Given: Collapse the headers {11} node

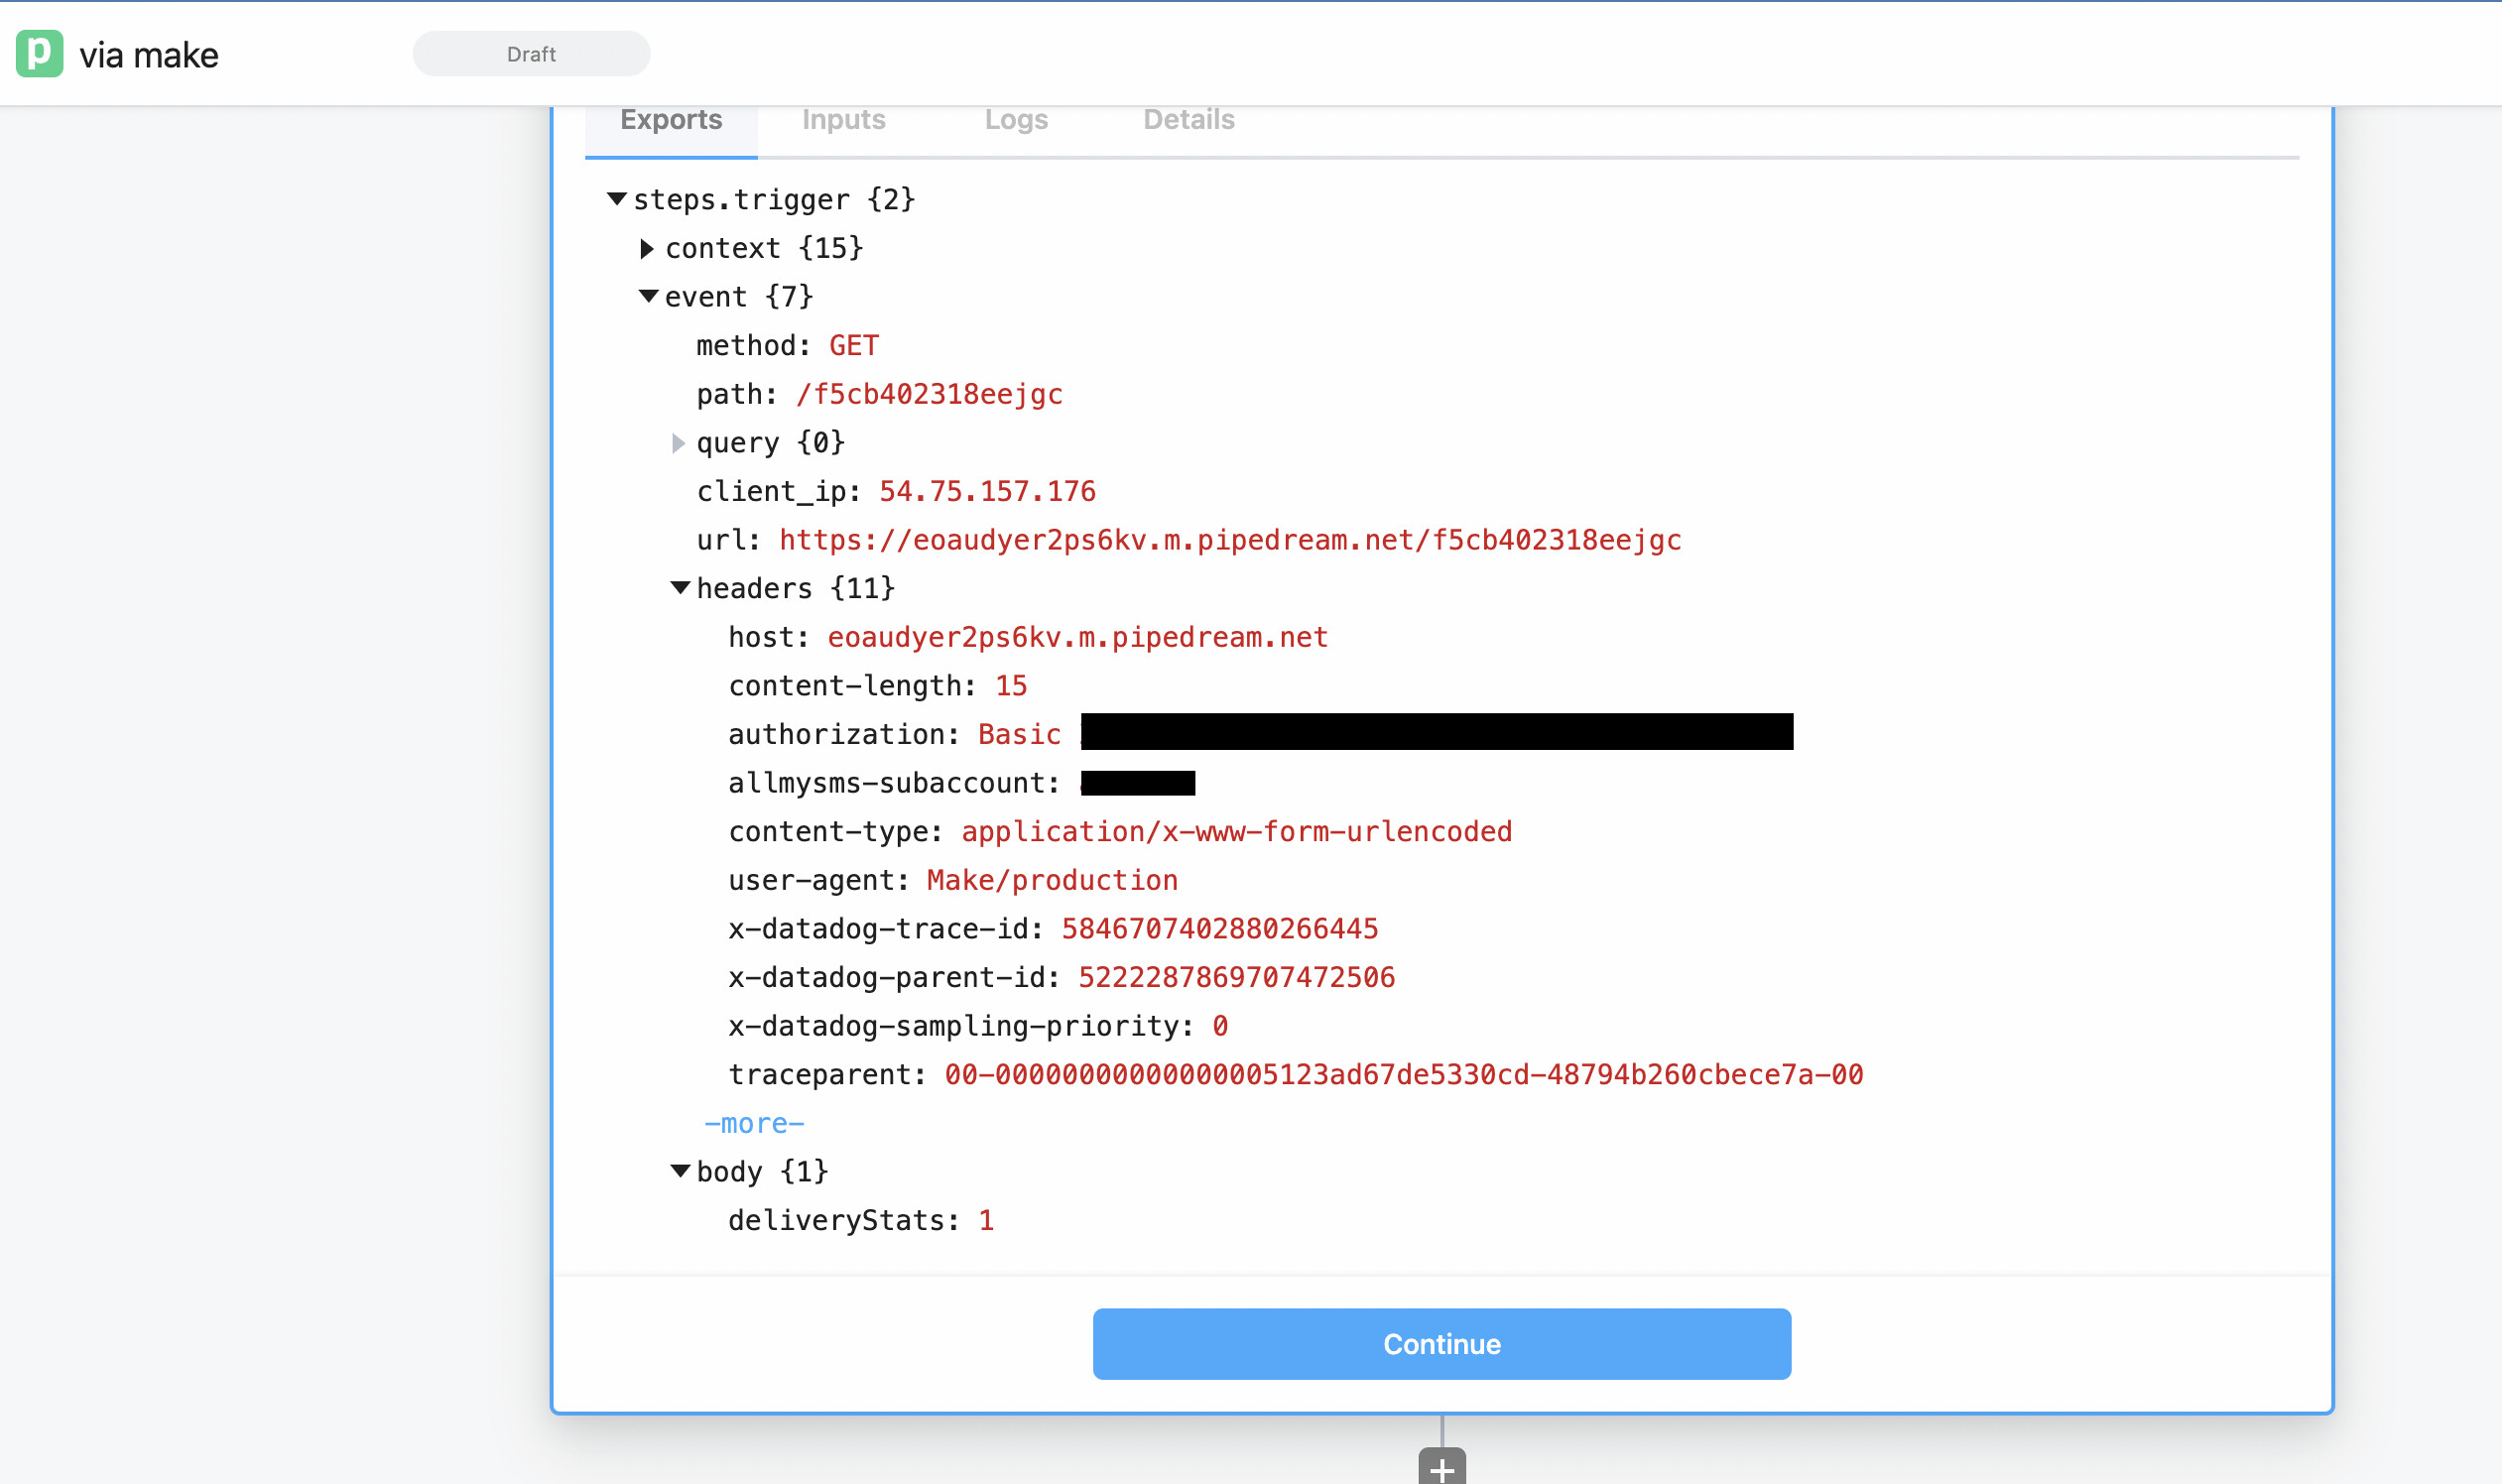Looking at the screenshot, I should pyautogui.click(x=681, y=588).
